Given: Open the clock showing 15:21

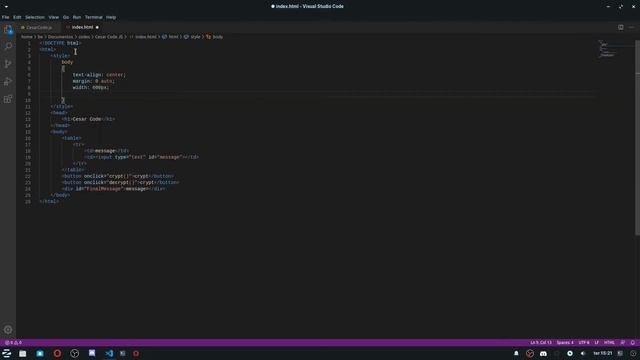Looking at the screenshot, I should click(603, 353).
